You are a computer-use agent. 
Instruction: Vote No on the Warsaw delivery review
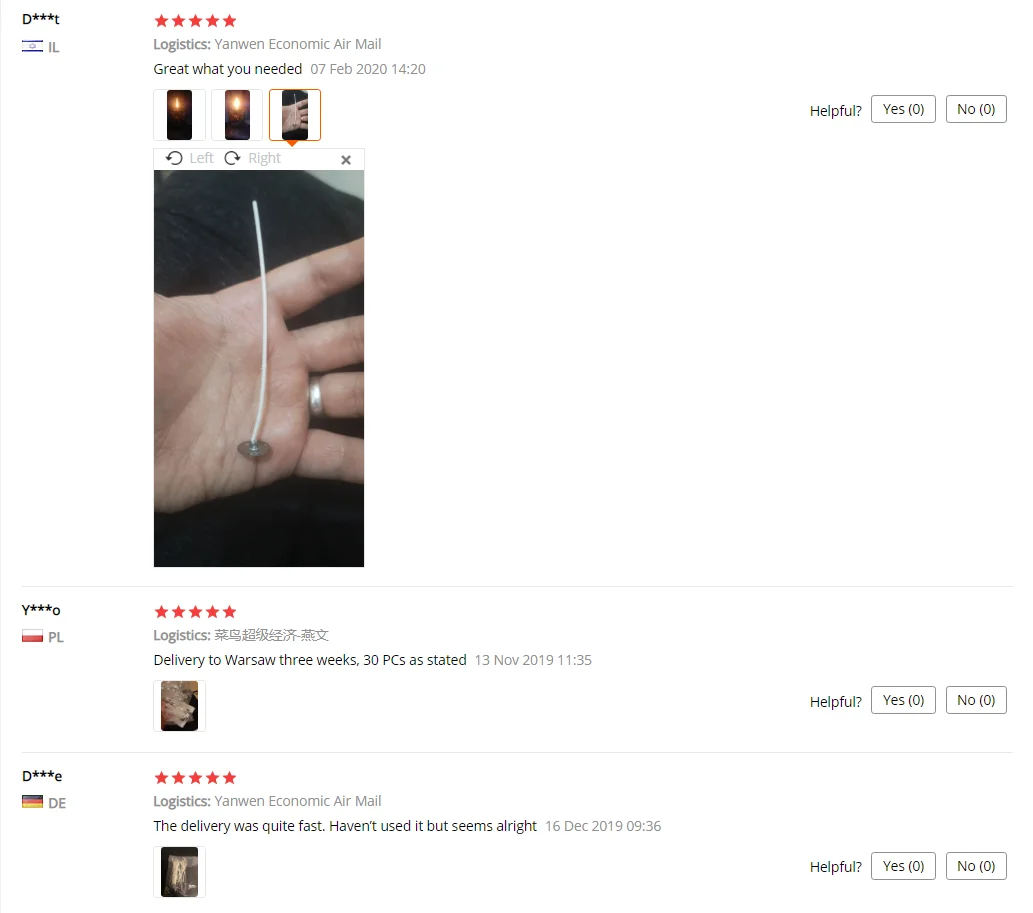tap(976, 700)
